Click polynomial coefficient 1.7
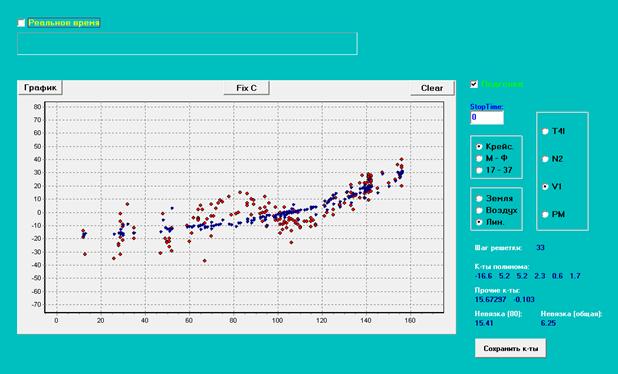 [x=575, y=276]
